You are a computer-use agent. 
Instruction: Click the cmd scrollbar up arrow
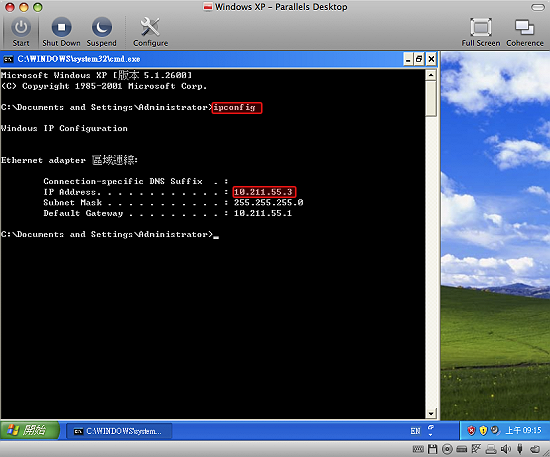pos(431,75)
